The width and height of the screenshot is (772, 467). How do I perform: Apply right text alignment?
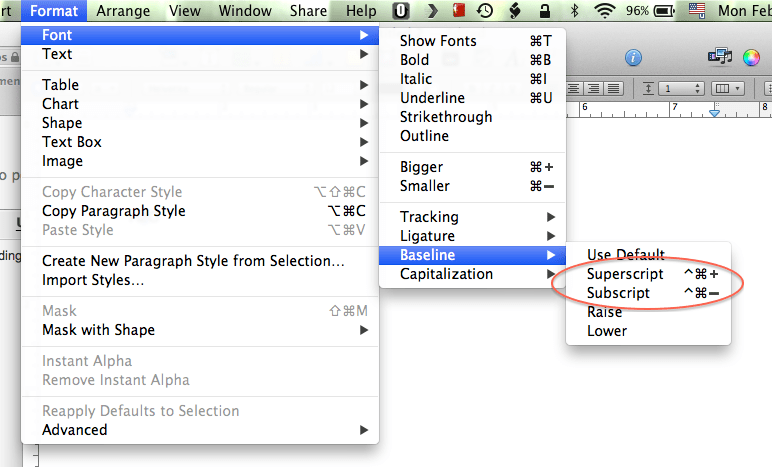tap(594, 88)
